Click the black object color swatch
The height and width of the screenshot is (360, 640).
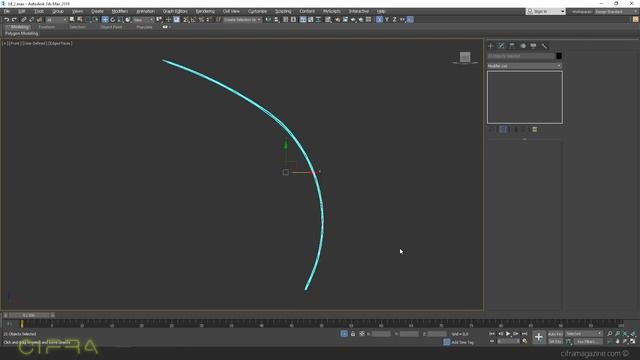pyautogui.click(x=559, y=56)
